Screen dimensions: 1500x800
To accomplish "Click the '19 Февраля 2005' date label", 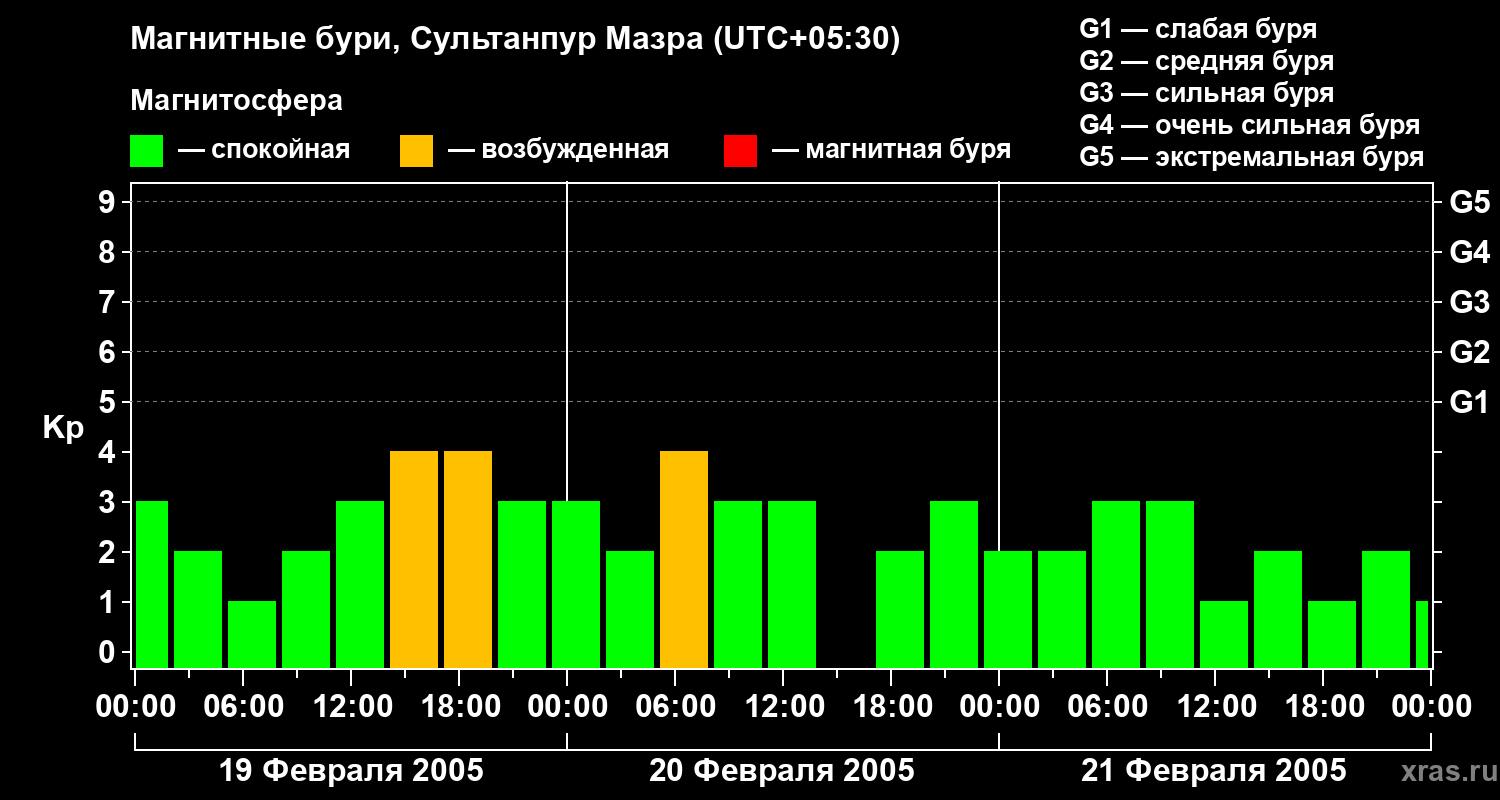I will point(351,771).
